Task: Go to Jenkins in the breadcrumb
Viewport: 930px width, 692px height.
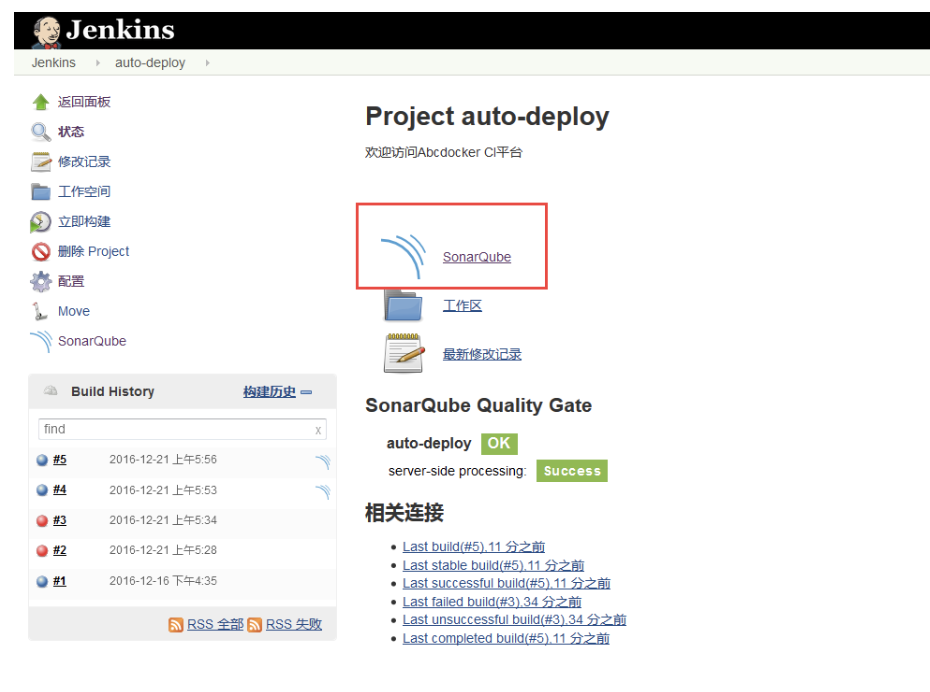Action: [53, 63]
